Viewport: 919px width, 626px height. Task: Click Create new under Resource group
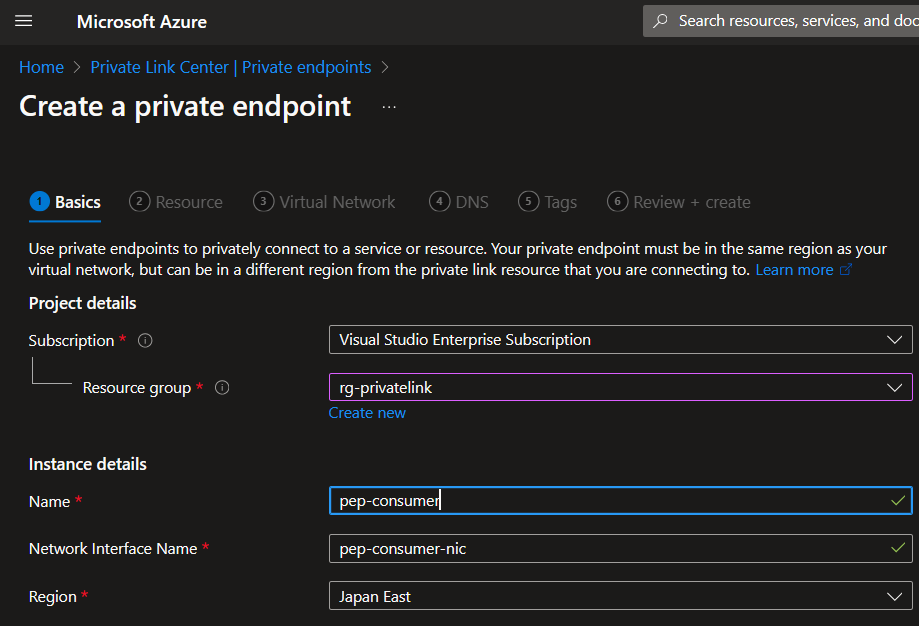[x=367, y=412]
